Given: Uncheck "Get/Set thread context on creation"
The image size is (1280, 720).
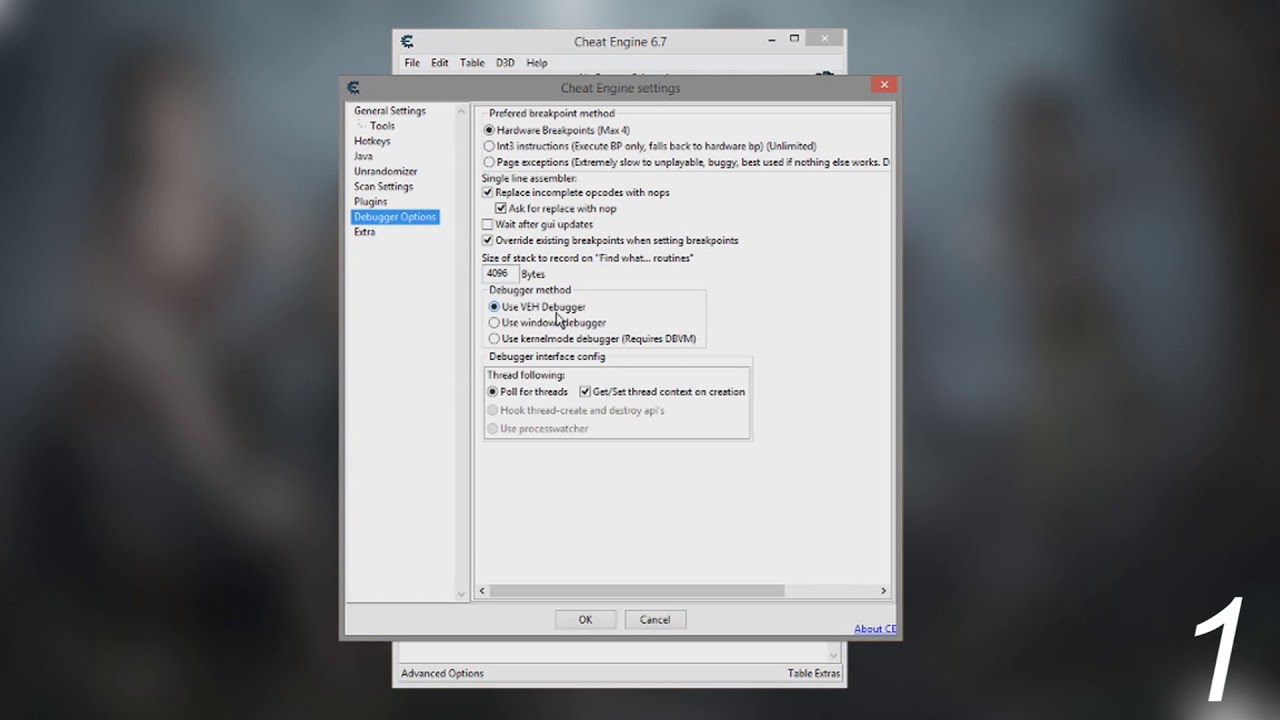Looking at the screenshot, I should pos(585,391).
